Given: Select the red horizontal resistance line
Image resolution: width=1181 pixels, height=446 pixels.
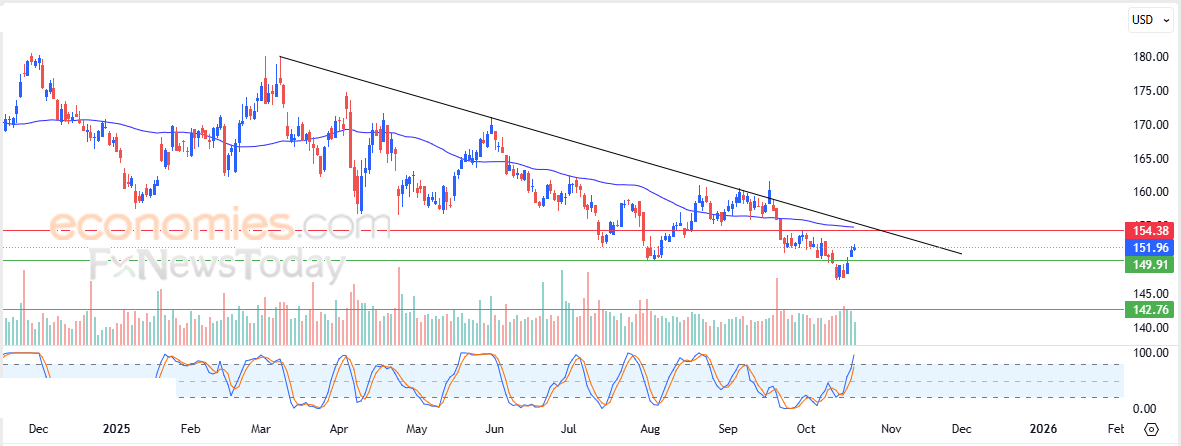Looking at the screenshot, I should [561, 231].
